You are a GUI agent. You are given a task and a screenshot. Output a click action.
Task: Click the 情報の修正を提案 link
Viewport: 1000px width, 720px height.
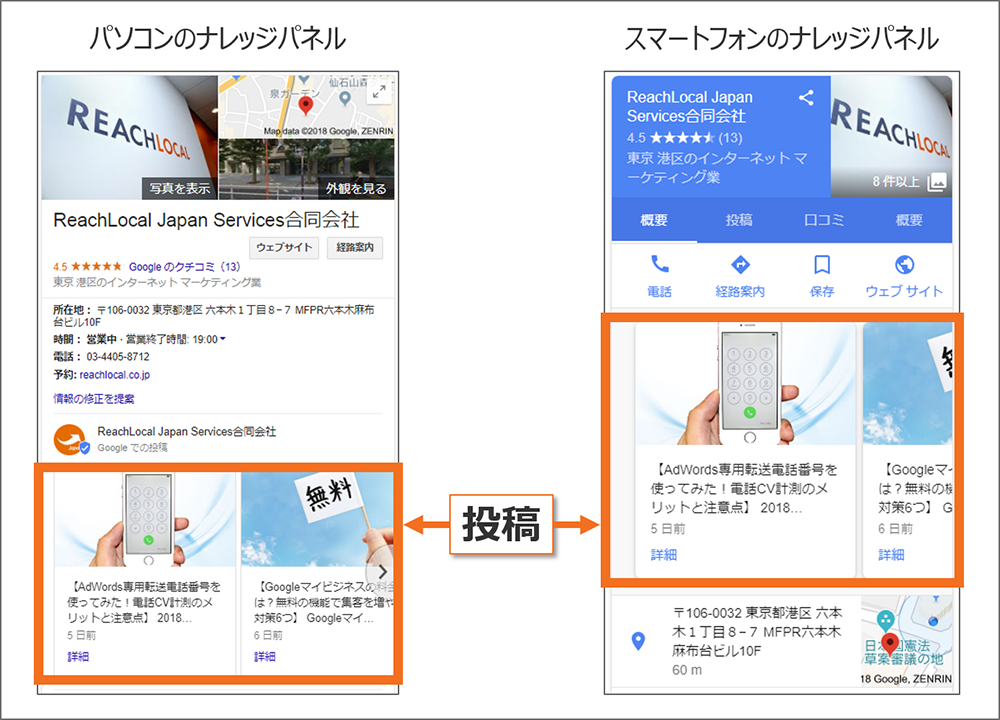[x=94, y=399]
